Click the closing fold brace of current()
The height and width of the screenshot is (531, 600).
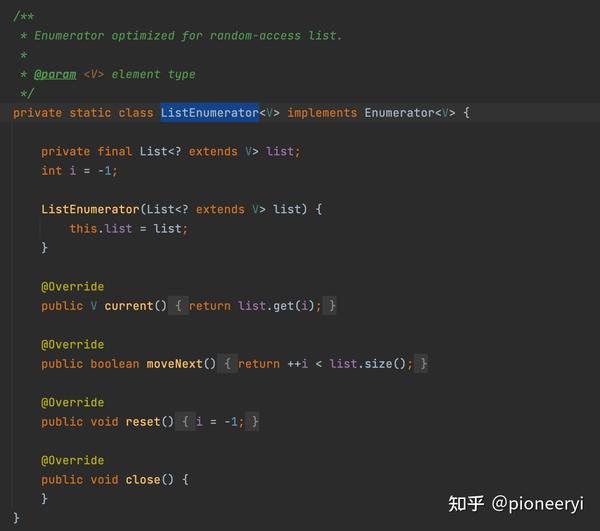pos(332,306)
